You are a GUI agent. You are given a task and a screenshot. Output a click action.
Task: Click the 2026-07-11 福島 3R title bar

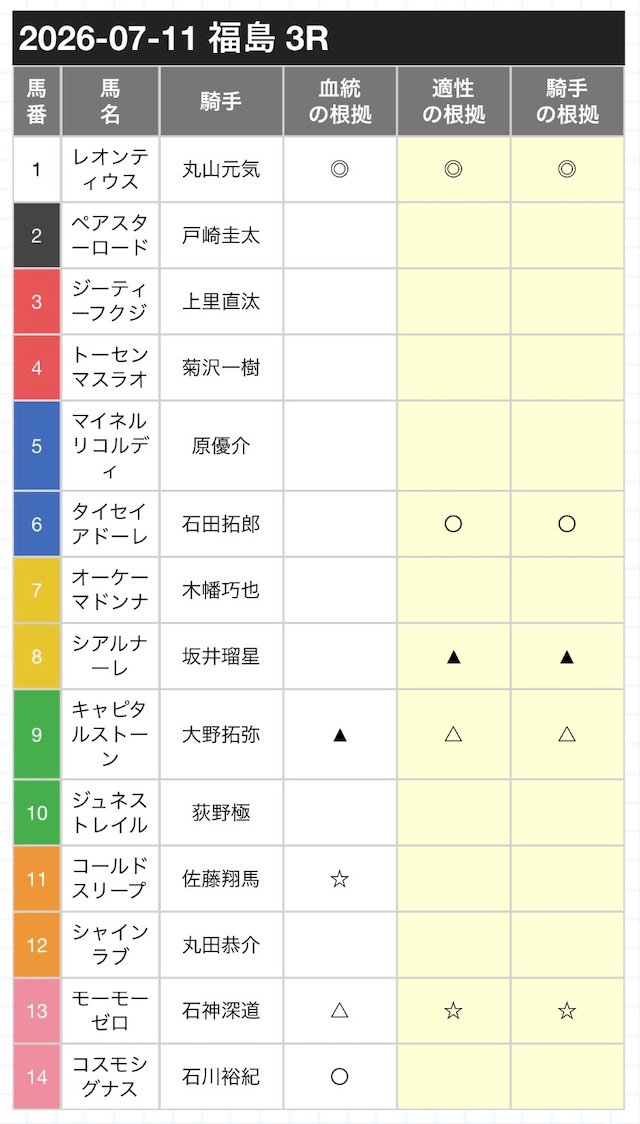pos(319,39)
